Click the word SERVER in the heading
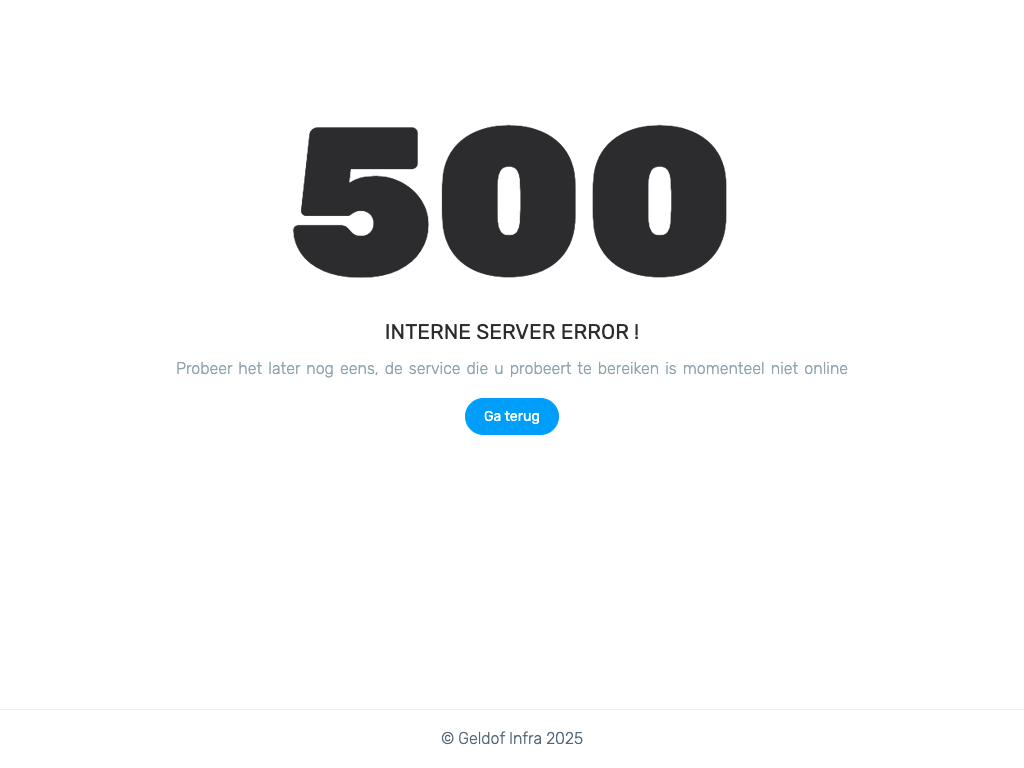 516,332
